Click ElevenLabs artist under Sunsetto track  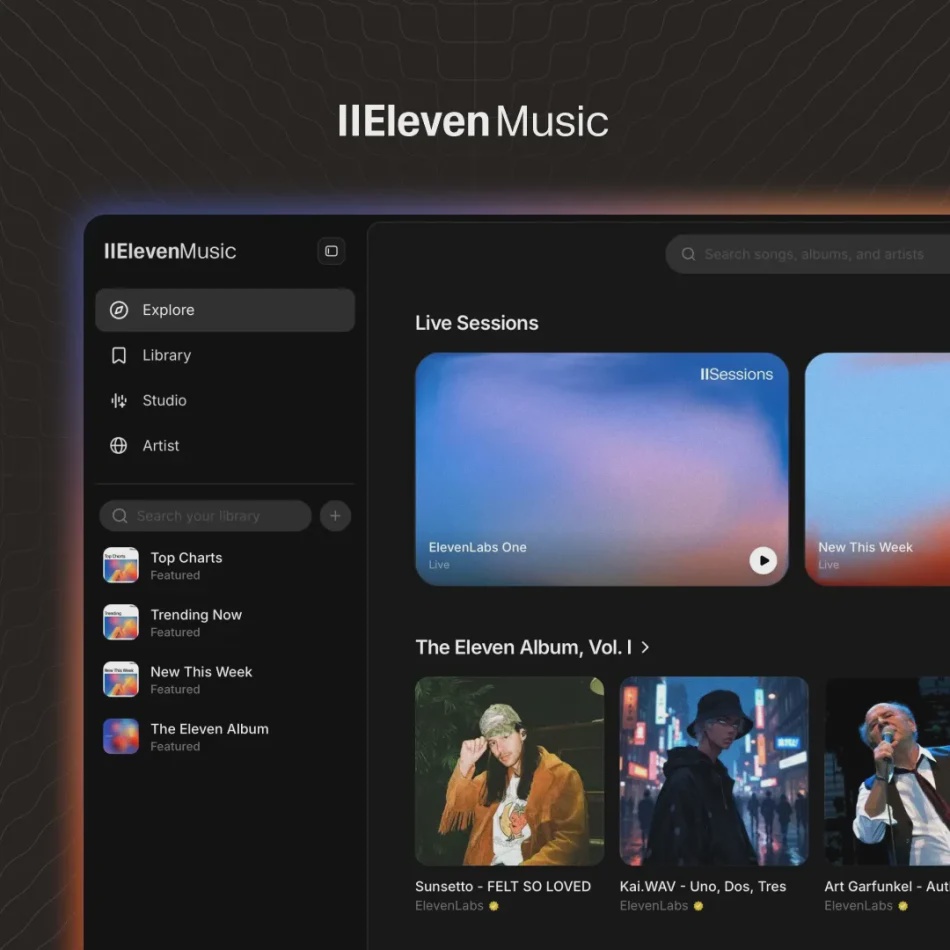coord(450,906)
